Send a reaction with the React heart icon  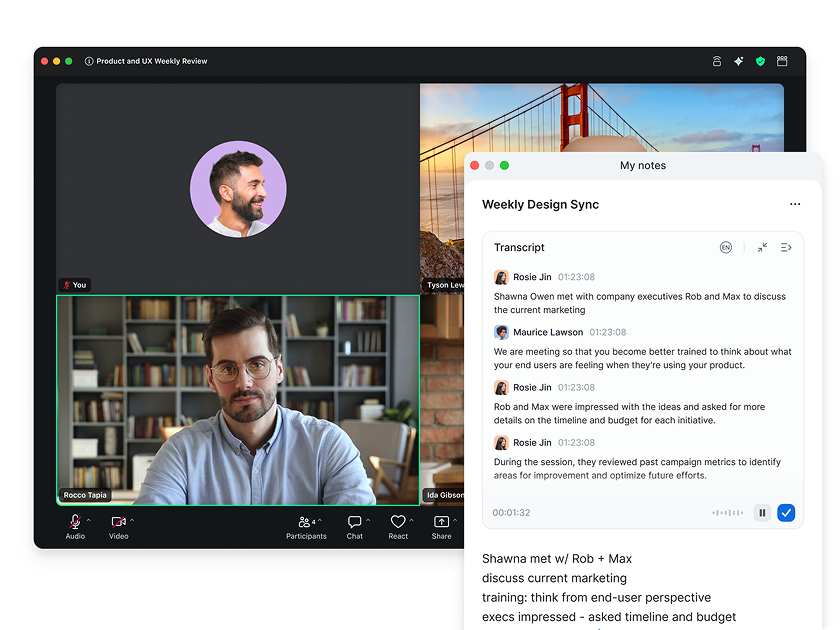[397, 521]
